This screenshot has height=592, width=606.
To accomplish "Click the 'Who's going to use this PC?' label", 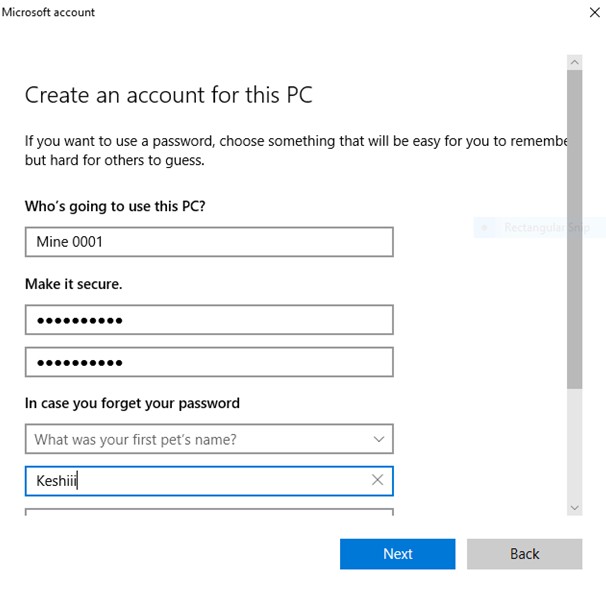I will click(115, 206).
